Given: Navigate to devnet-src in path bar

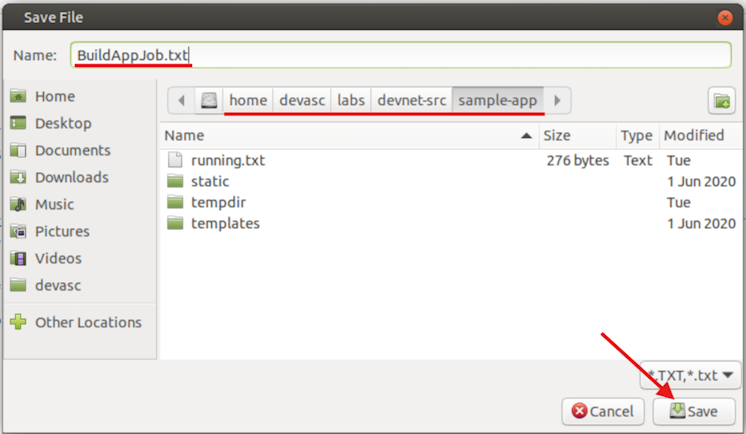Looking at the screenshot, I should pos(411,100).
